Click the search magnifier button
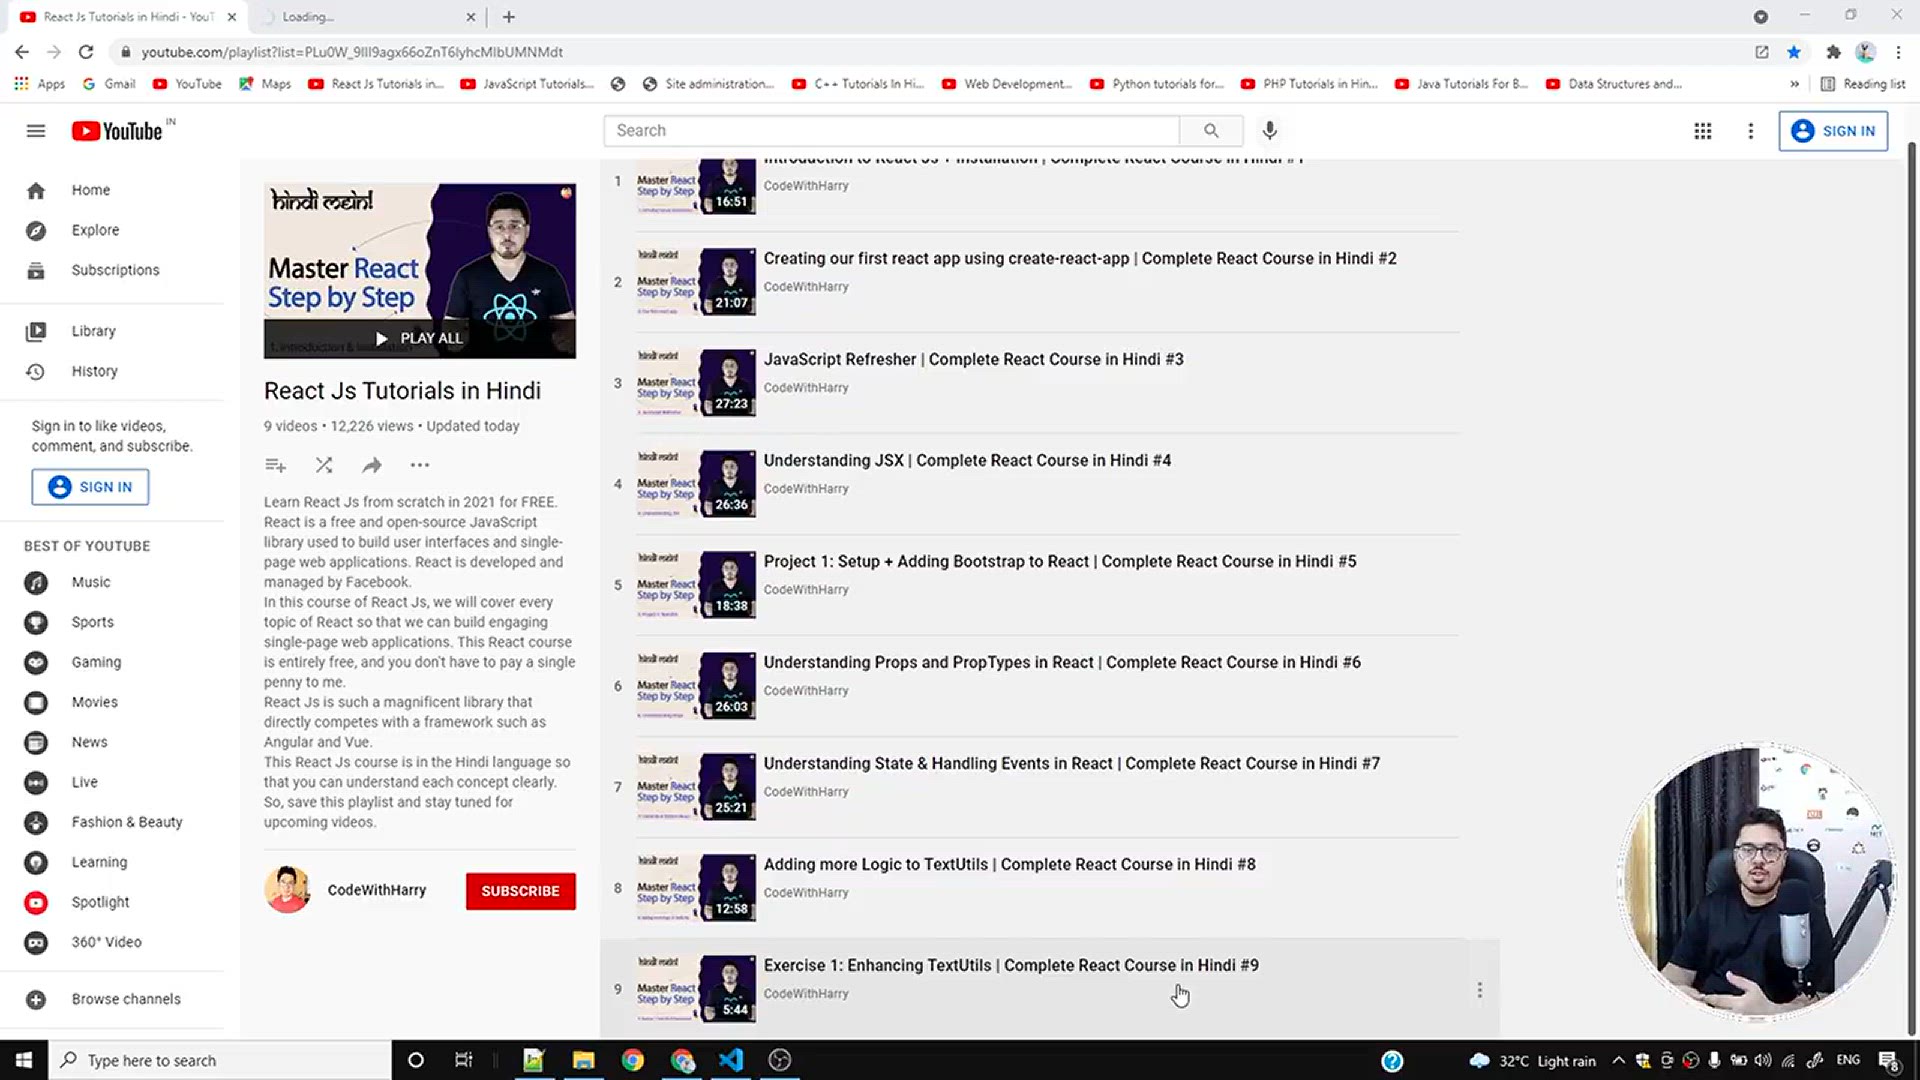1920x1080 pixels. coord(1211,131)
